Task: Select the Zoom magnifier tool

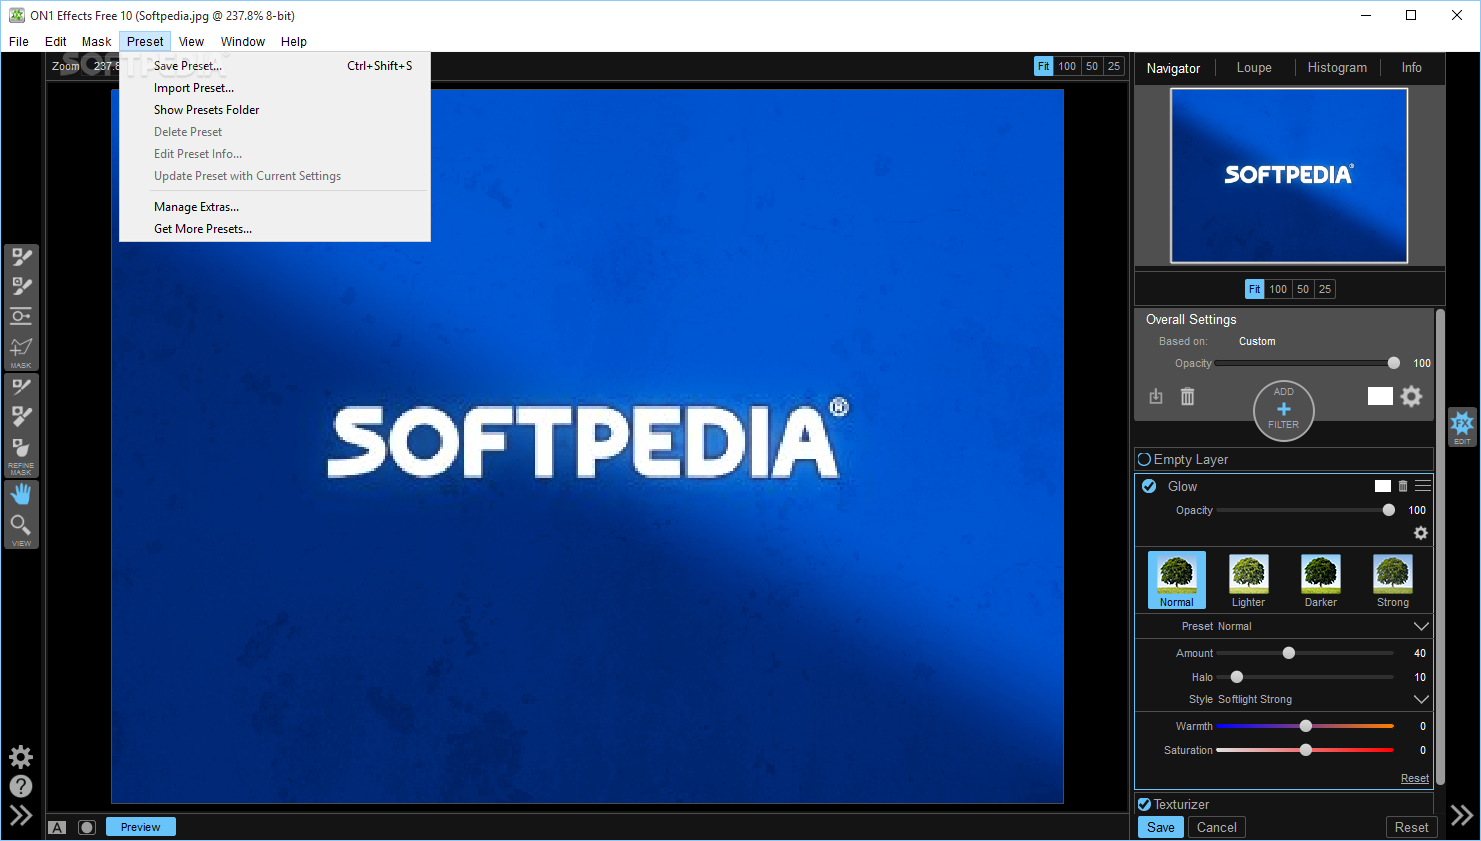Action: tap(21, 525)
